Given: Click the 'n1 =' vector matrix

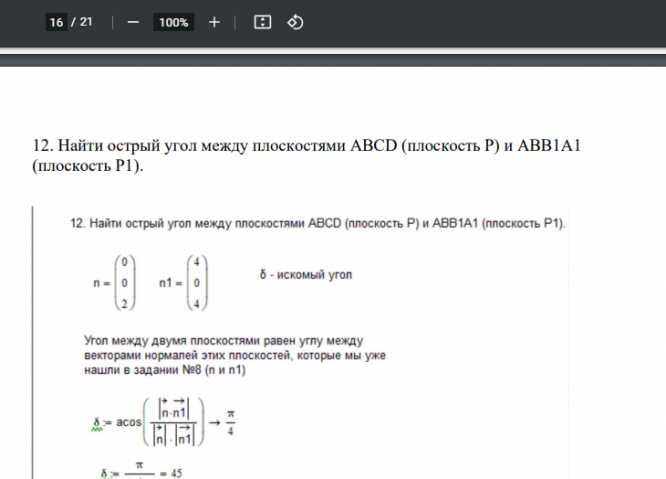Looking at the screenshot, I should coord(183,283).
